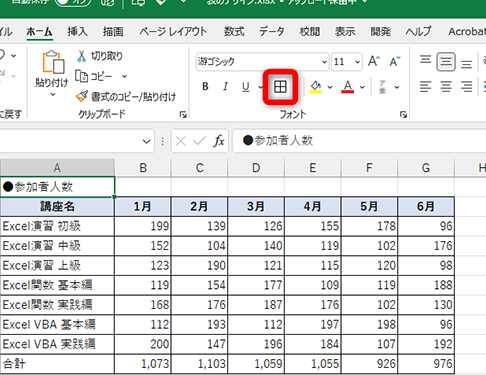Toggle bold formatting with B

pos(205,87)
